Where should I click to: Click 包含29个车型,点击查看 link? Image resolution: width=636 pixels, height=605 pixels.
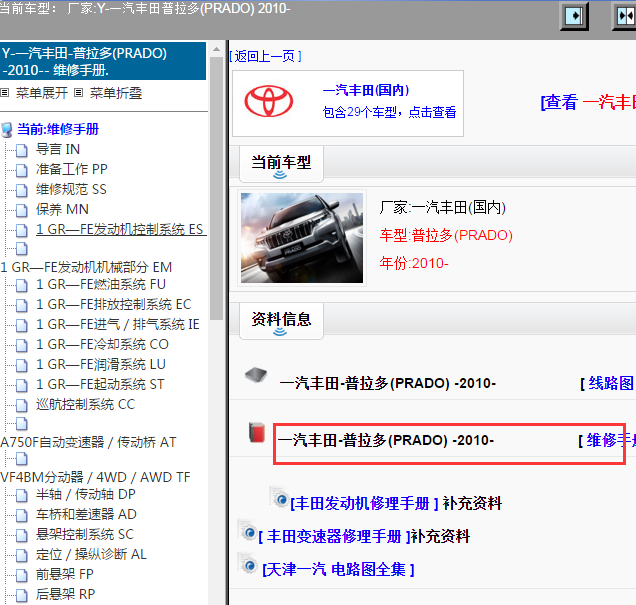tap(389, 112)
